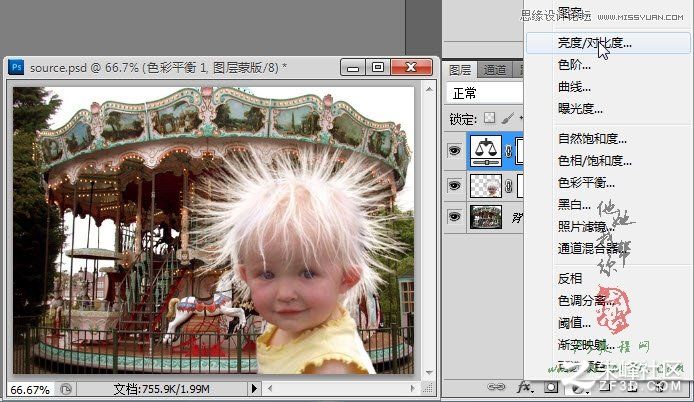Viewport: 694px width, 402px height.
Task: Choose 色相/饱和度 from the adjustment menu
Action: 594,160
